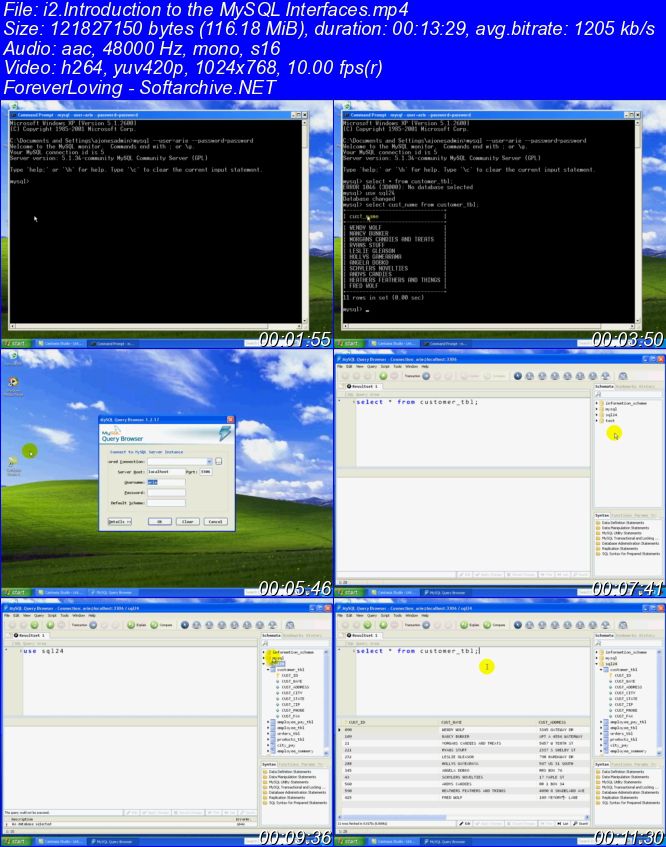
Task: Collapse customer_tbl in 00:11:30 schemata tree
Action: 601,670
